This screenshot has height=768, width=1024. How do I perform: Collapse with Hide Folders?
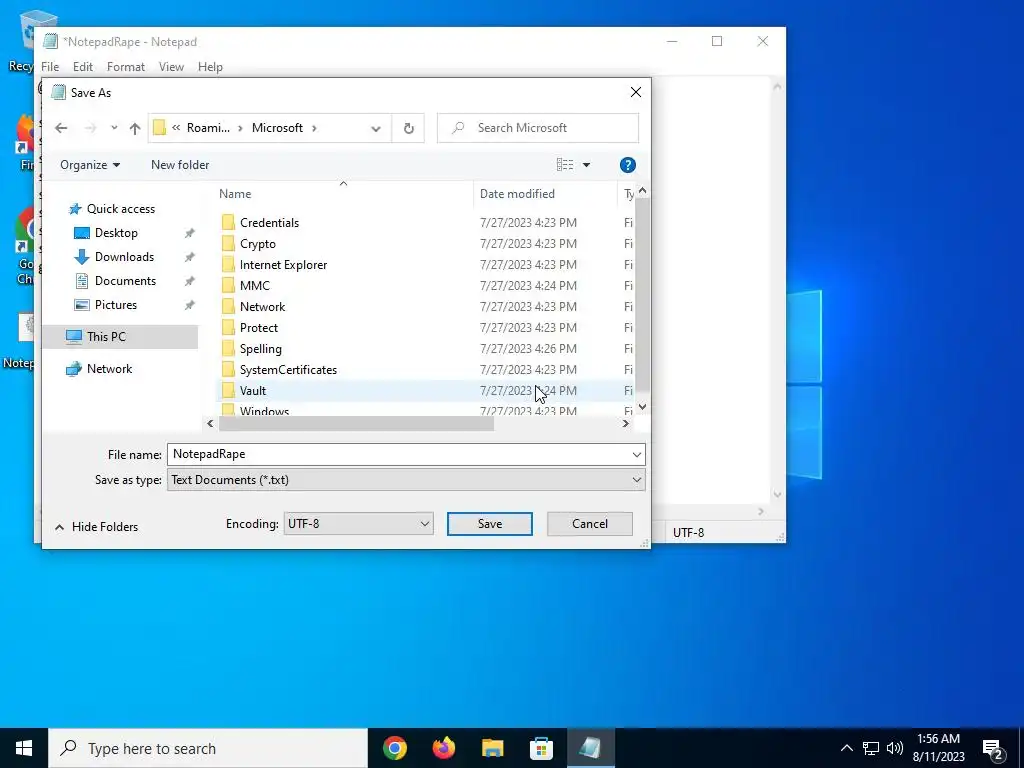97,527
